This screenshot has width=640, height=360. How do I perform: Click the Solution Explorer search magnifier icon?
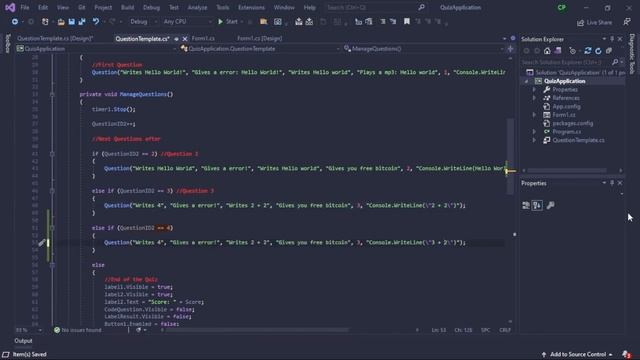click(615, 62)
